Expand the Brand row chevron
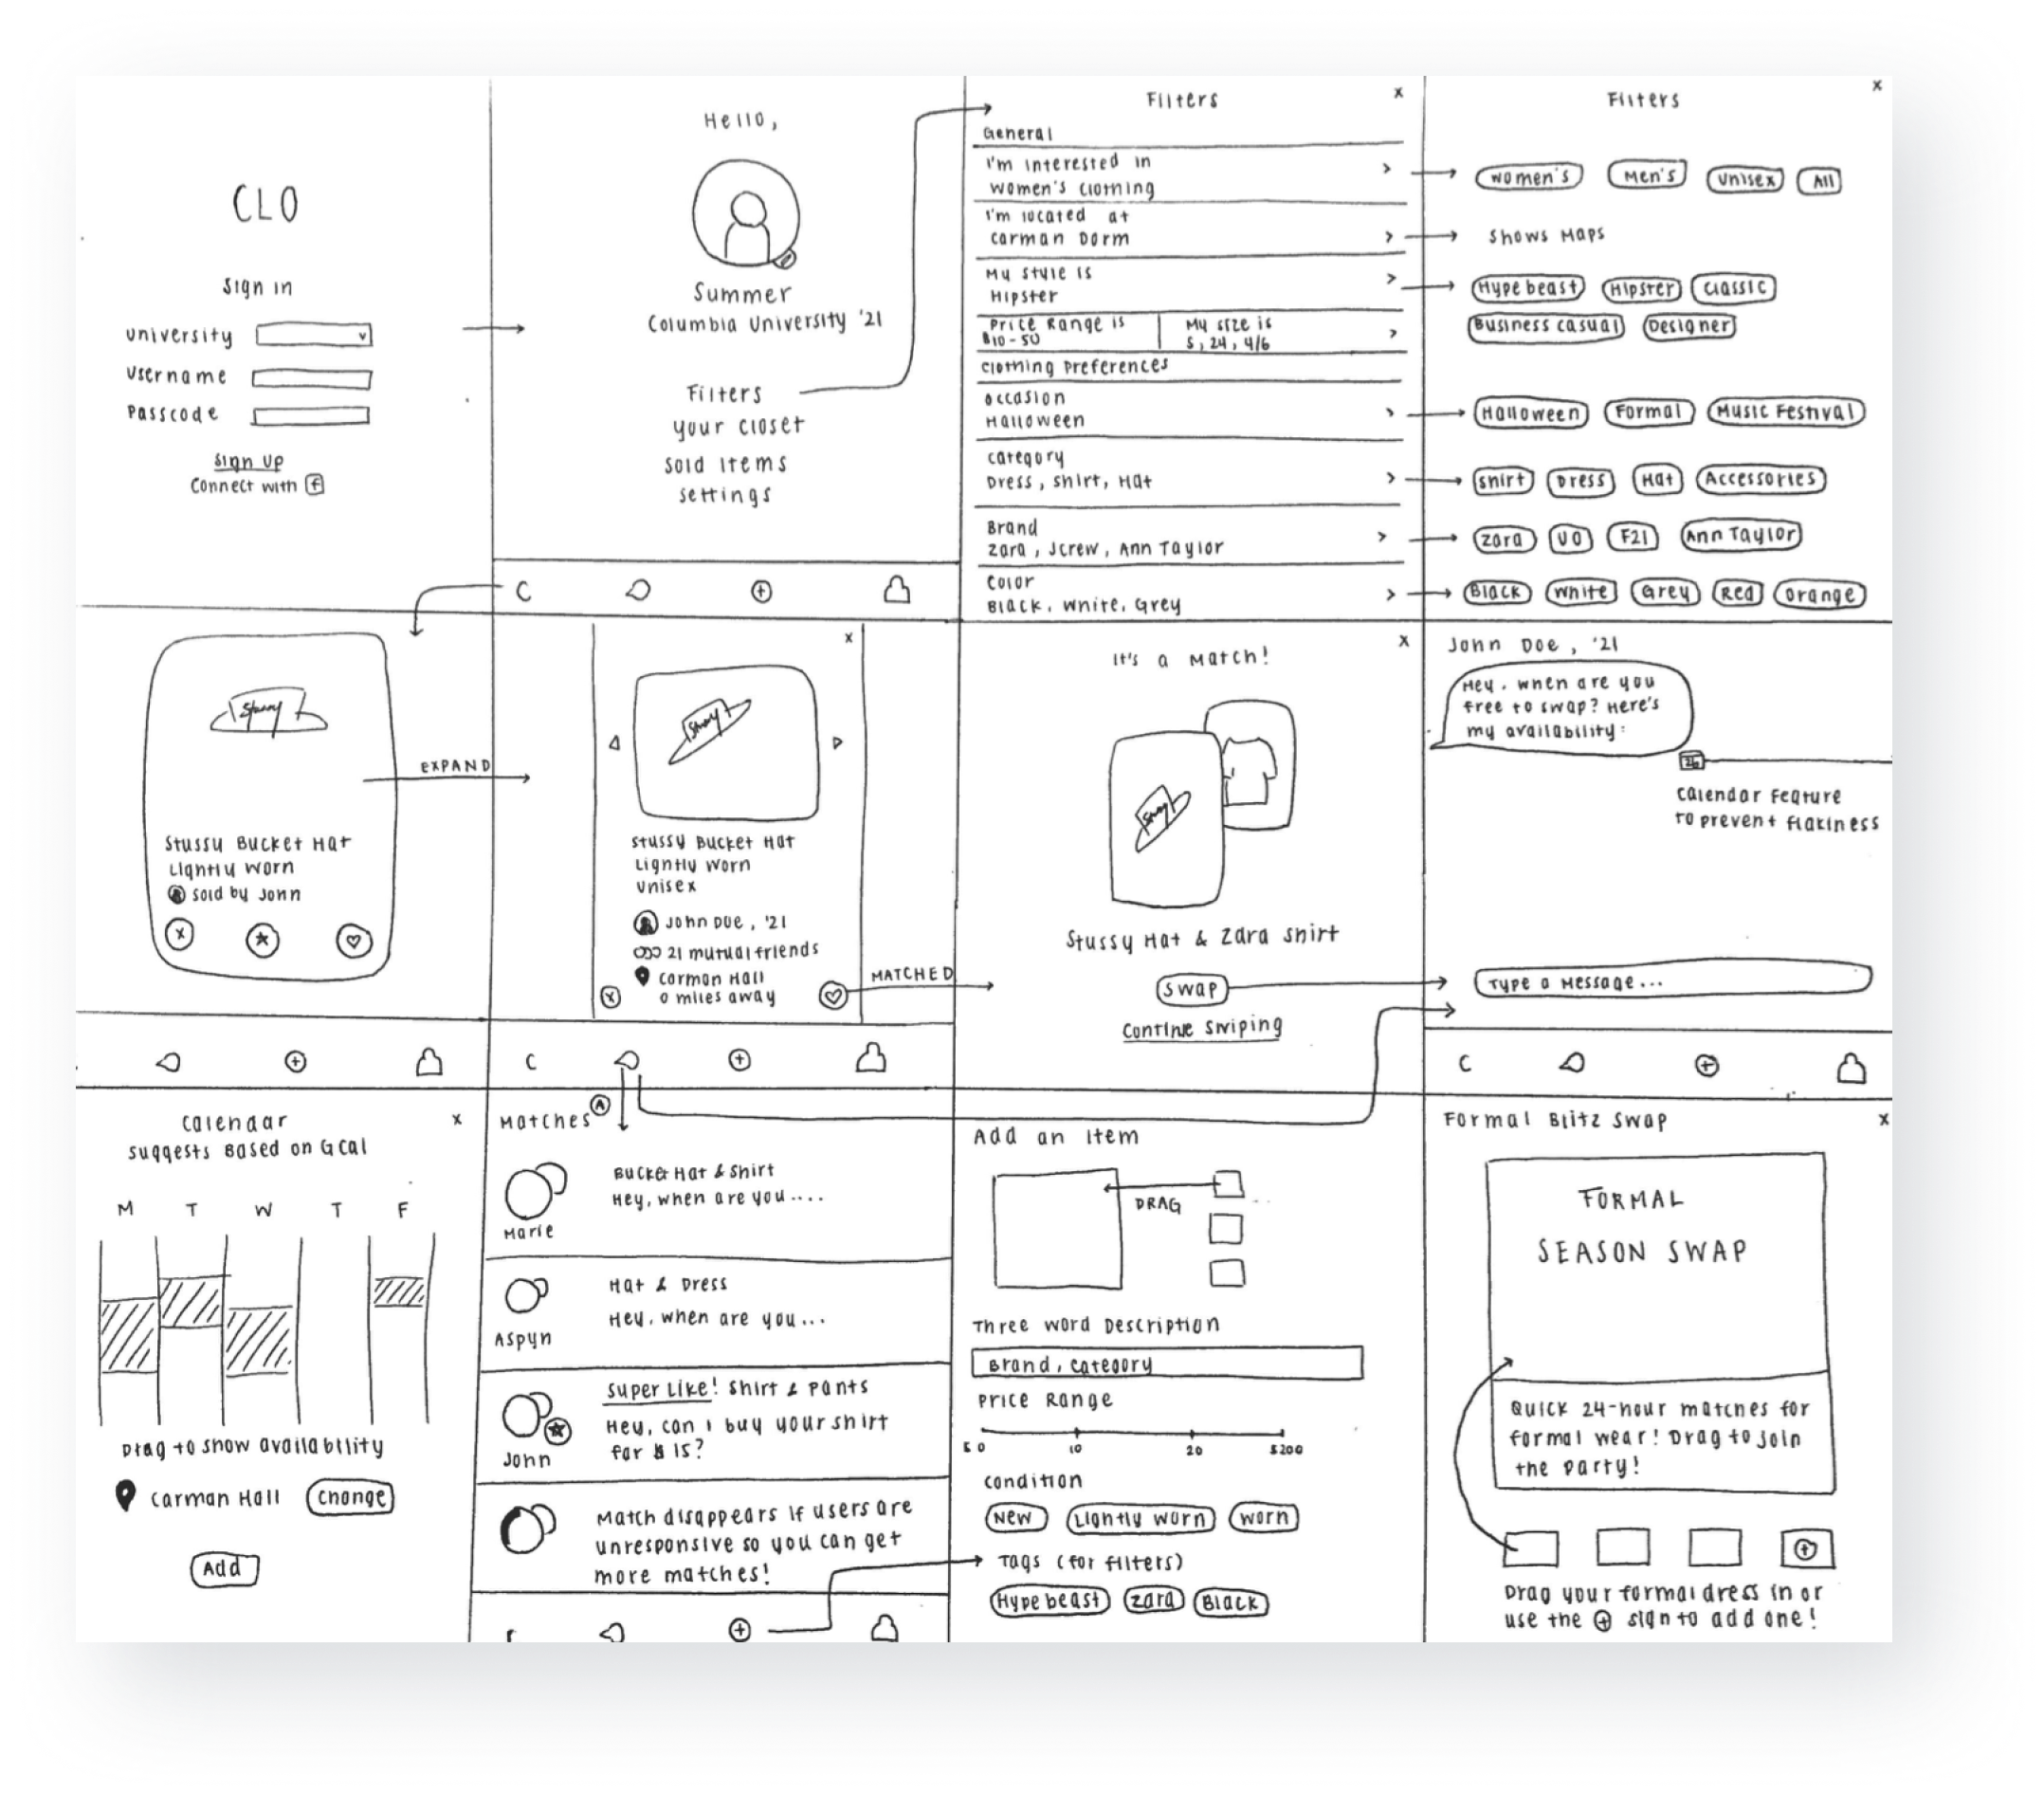2044x1794 pixels. [x=1382, y=537]
